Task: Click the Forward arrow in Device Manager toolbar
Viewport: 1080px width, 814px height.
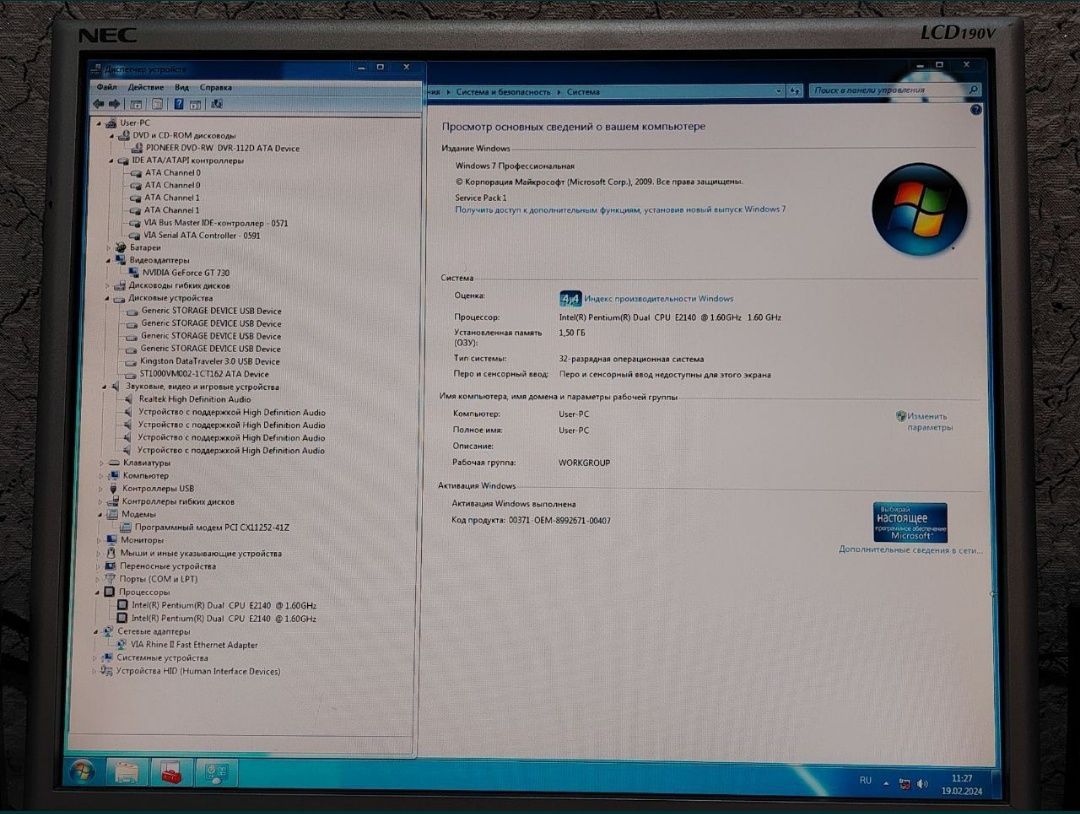Action: (x=114, y=104)
